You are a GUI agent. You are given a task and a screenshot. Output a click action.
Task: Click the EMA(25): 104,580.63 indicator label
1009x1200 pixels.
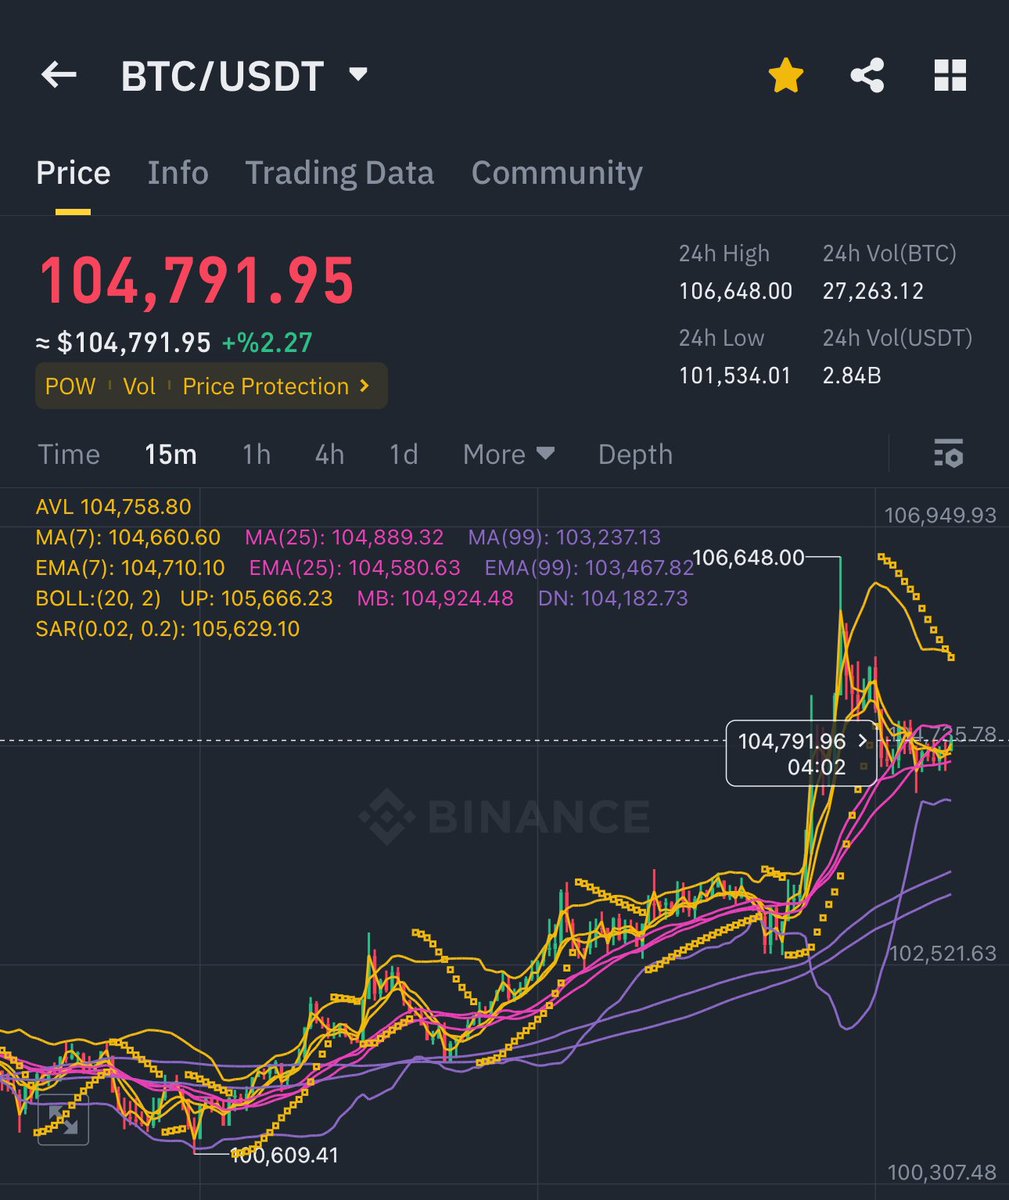pyautogui.click(x=355, y=568)
